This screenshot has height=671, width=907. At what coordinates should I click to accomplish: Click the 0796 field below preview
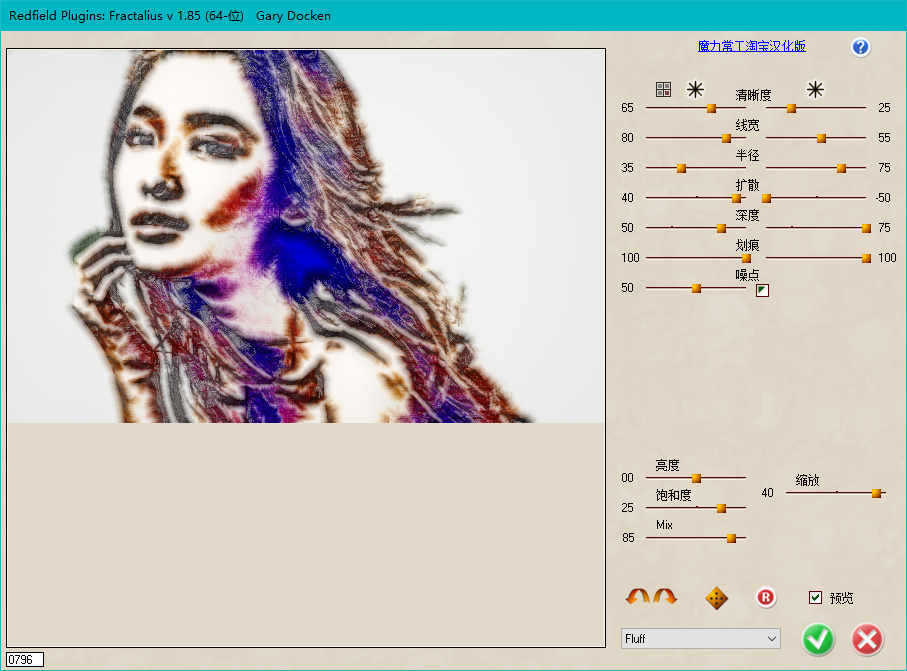(x=25, y=659)
